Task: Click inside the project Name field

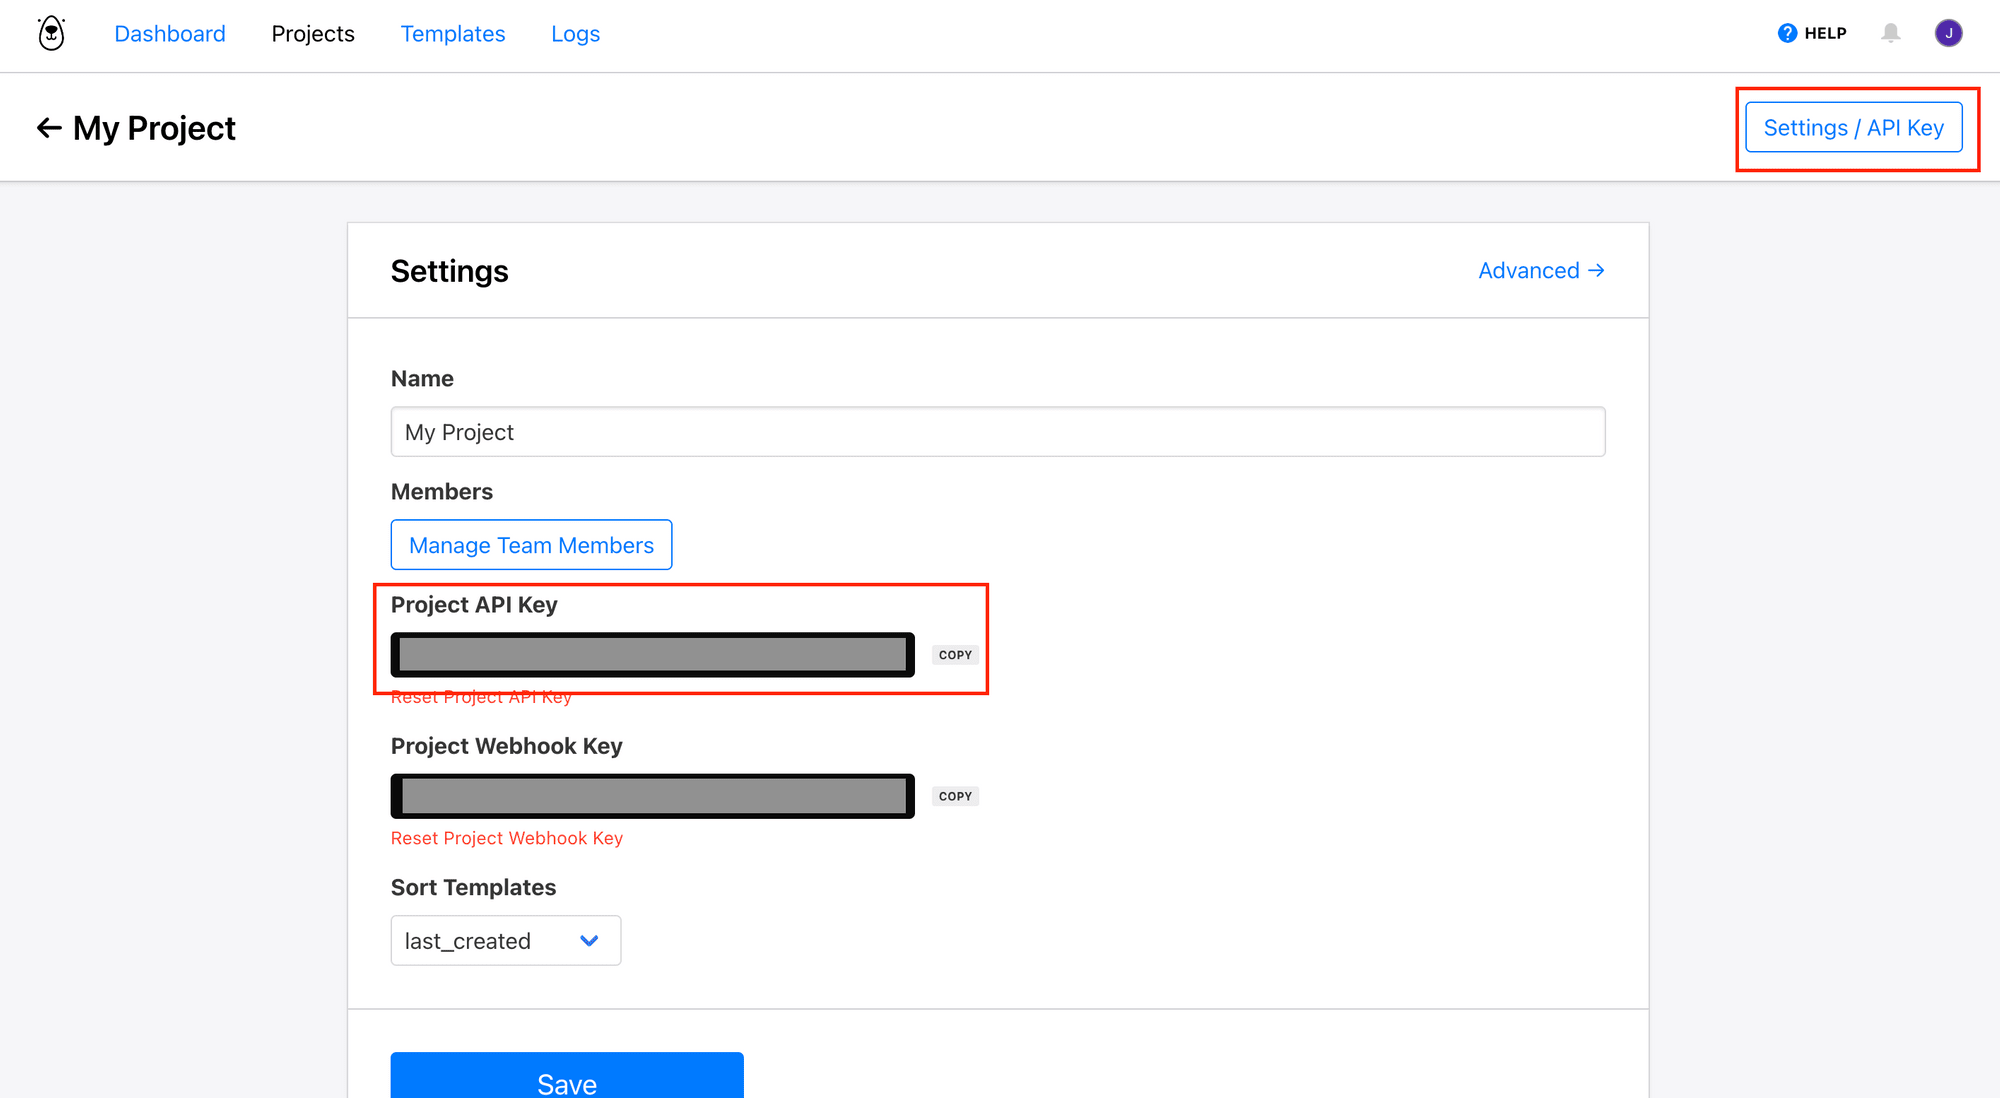Action: pos(997,432)
